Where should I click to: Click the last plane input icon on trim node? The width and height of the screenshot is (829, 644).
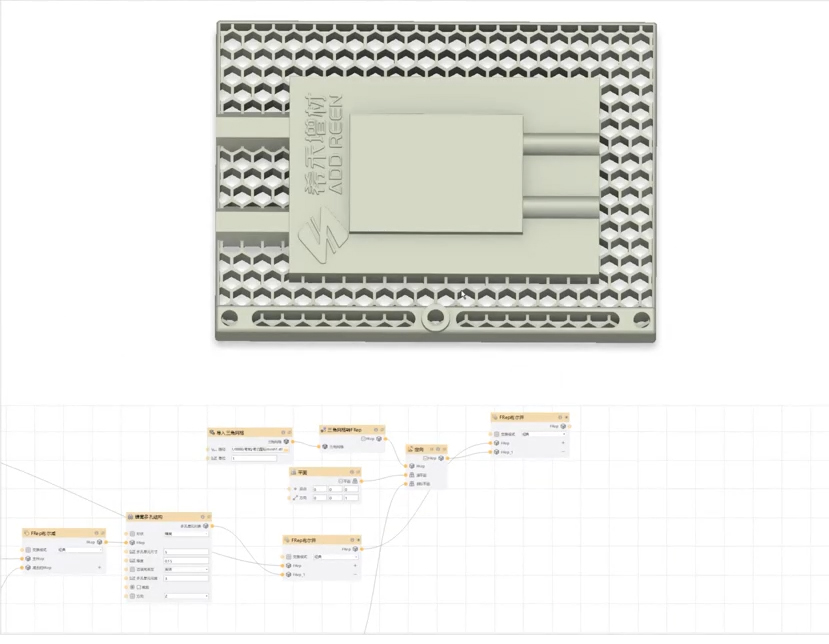(412, 484)
